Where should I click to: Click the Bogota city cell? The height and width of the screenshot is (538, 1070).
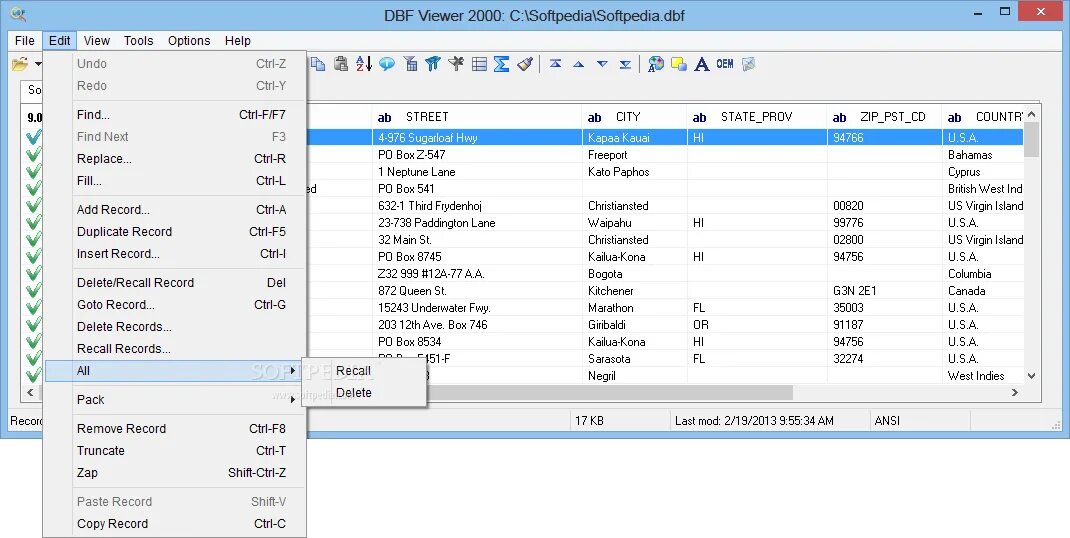point(635,274)
